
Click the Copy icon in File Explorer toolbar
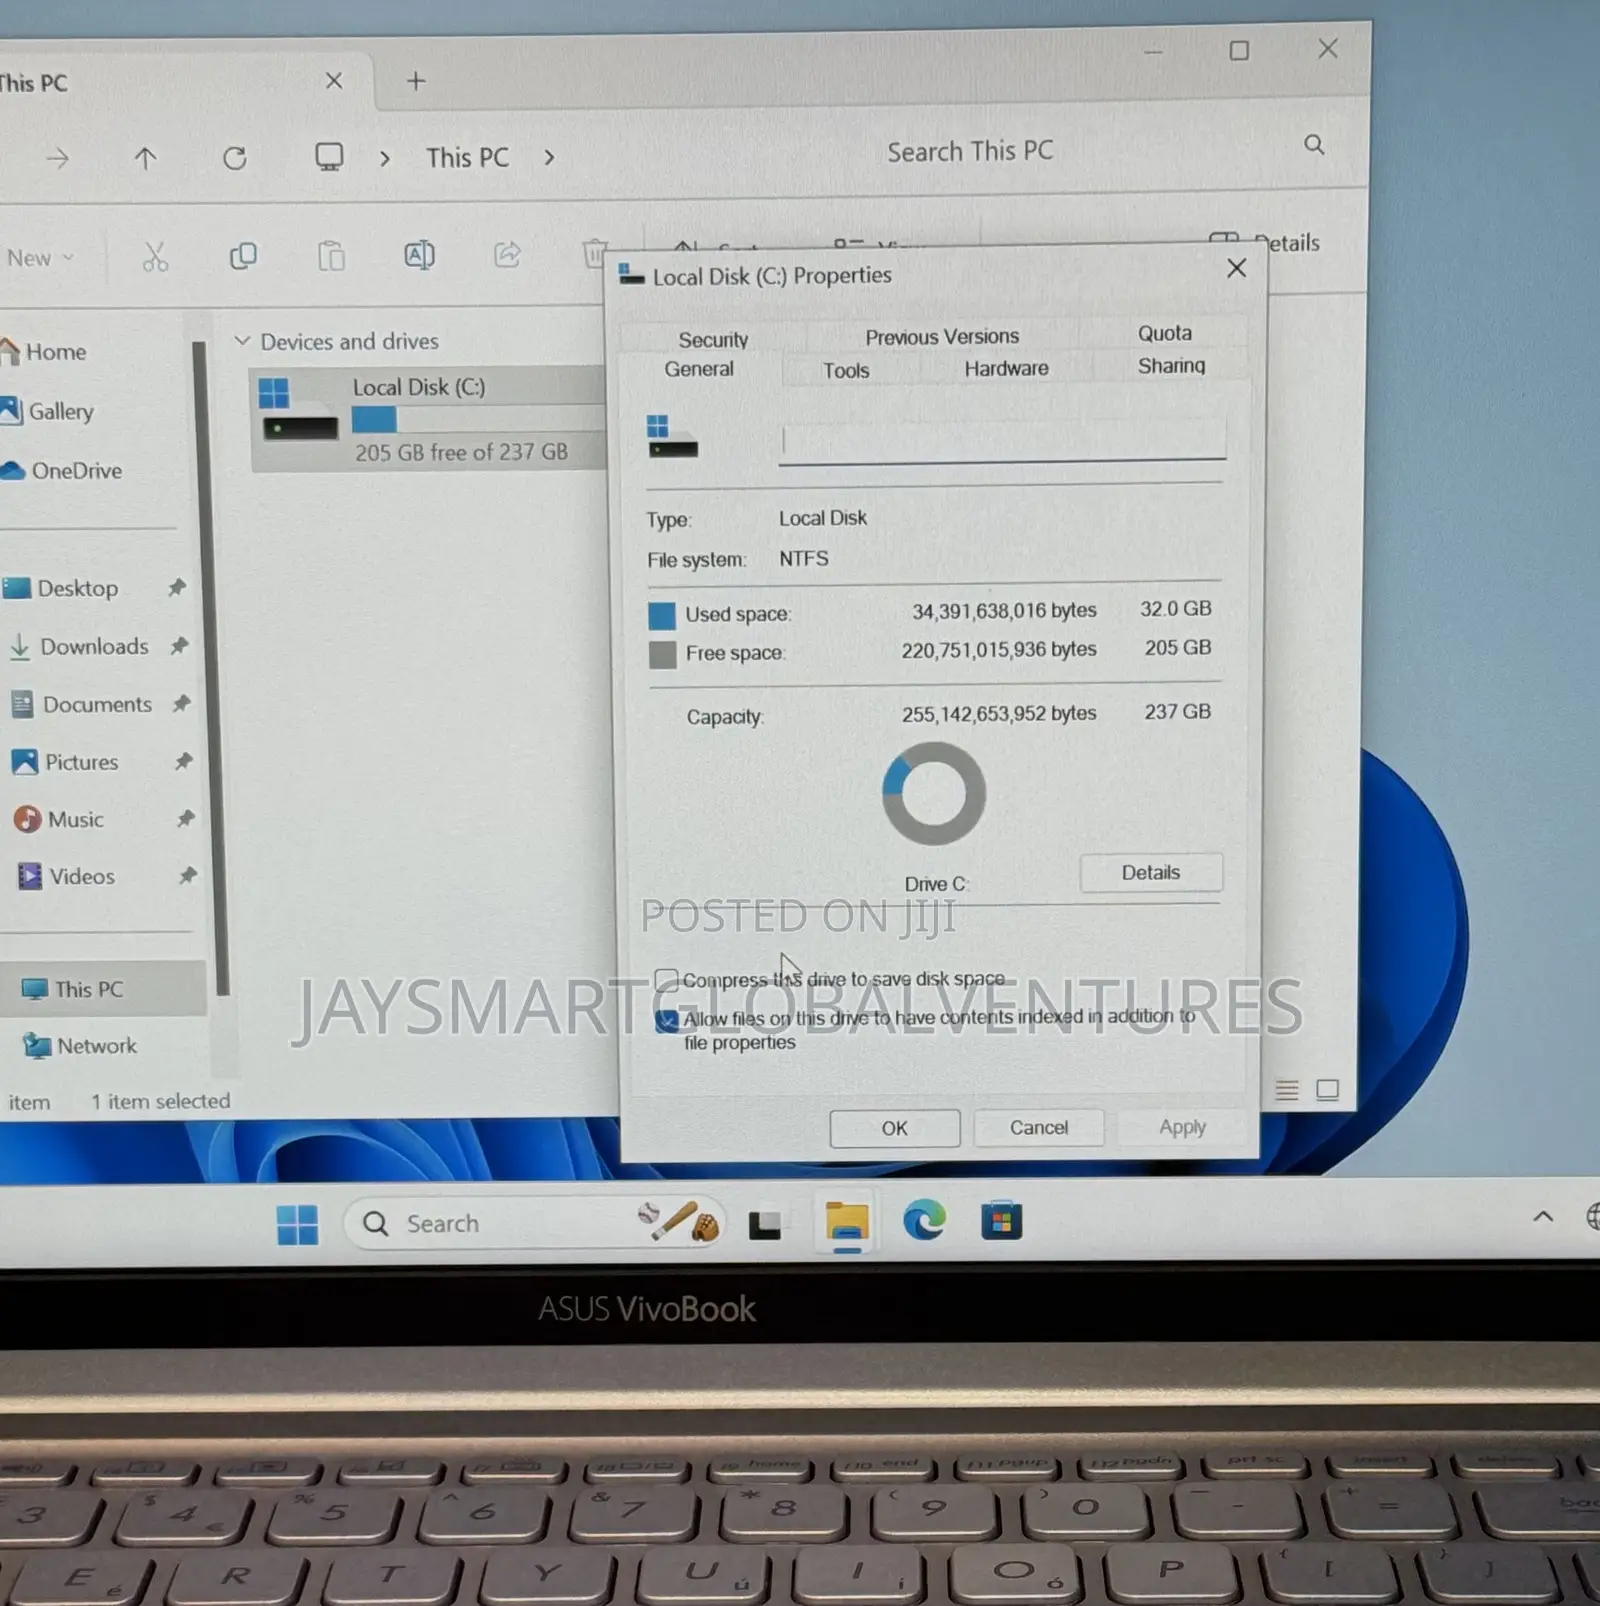[x=243, y=256]
